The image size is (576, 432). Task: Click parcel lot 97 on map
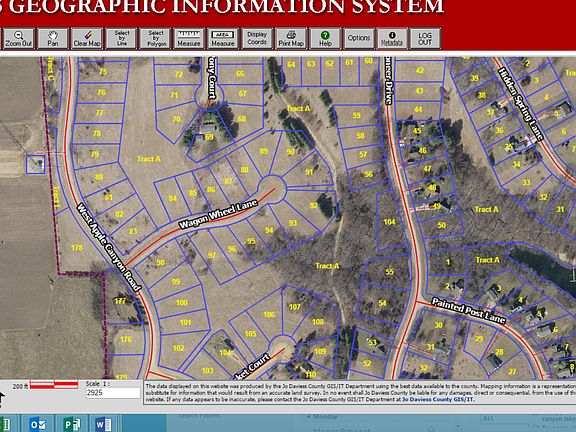point(212,255)
